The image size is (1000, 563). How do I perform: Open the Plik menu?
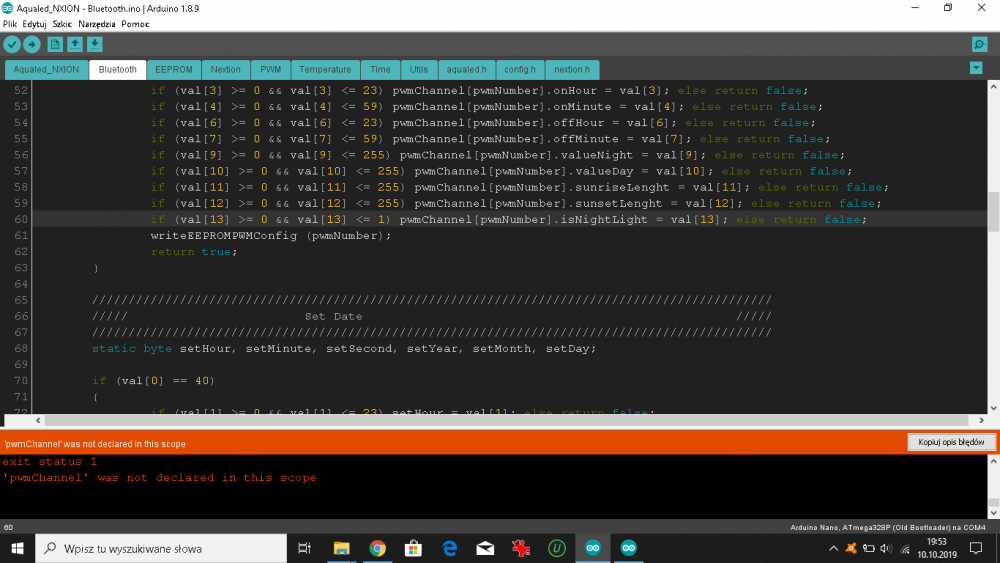[11, 23]
